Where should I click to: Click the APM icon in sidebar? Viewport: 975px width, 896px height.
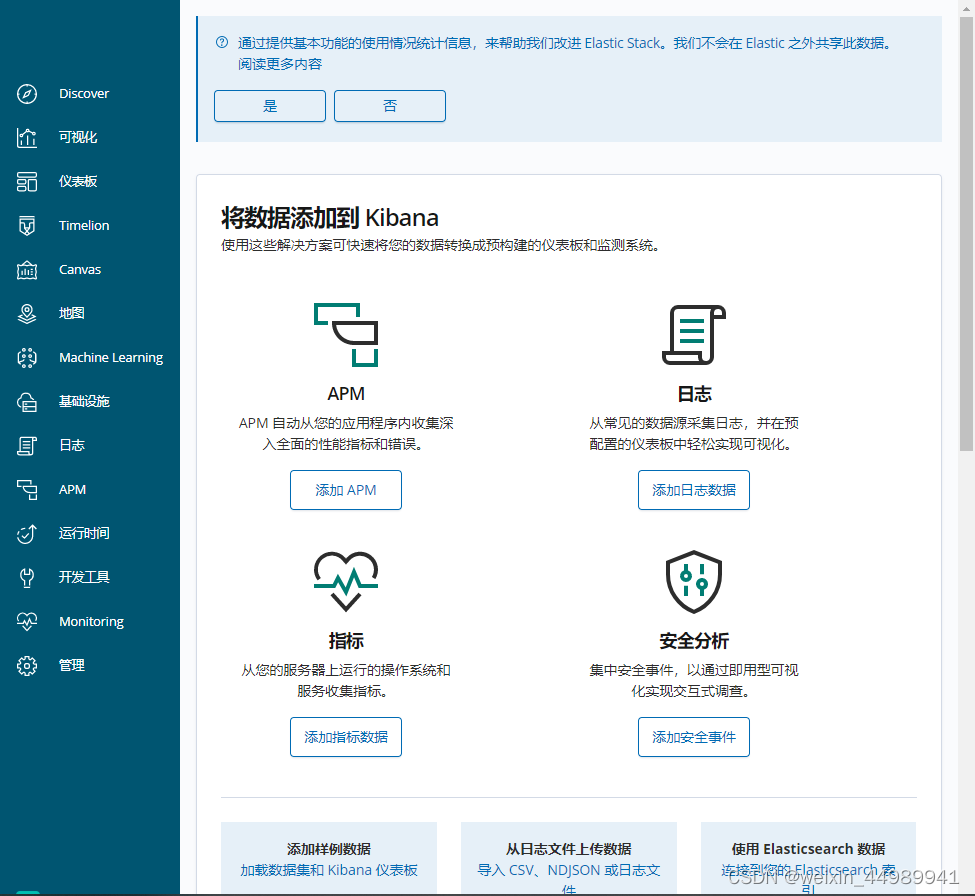point(27,490)
